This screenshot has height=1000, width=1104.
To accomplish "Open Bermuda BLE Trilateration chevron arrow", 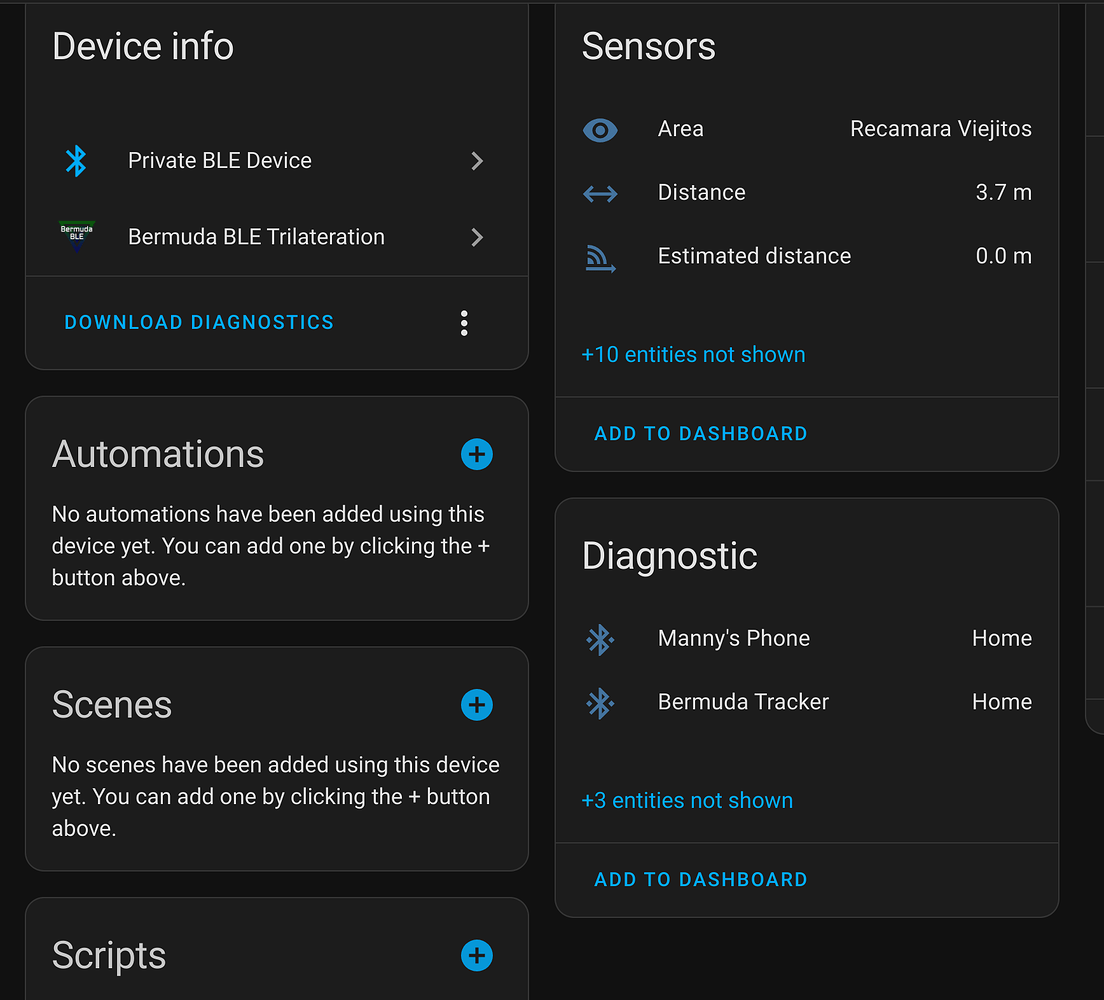I will coord(477,237).
